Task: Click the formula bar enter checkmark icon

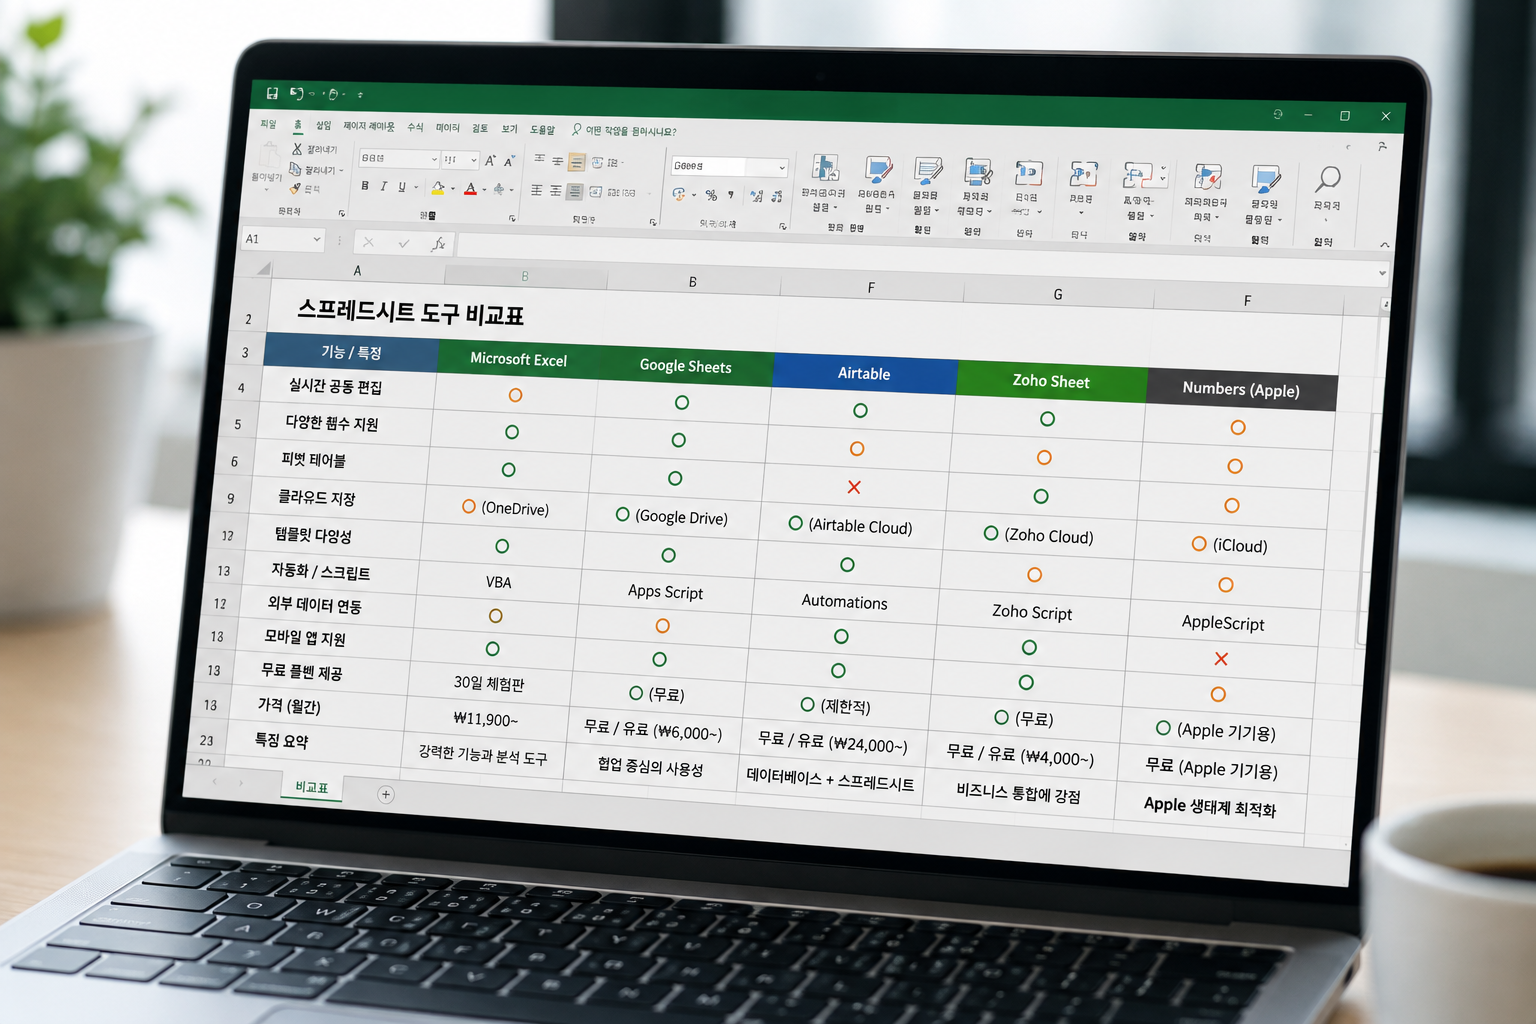Action: pyautogui.click(x=404, y=243)
